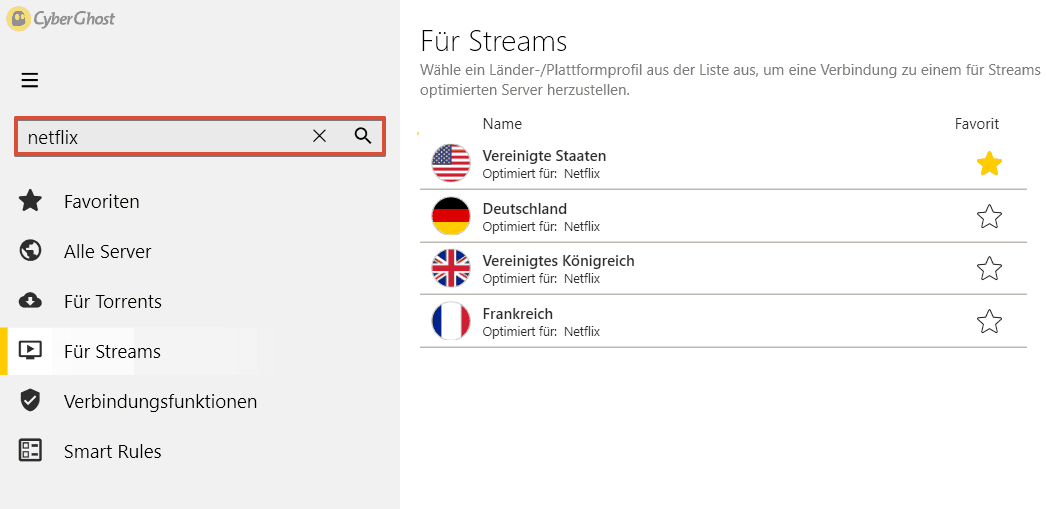
Task: Go to Alle Server
Action: (107, 251)
